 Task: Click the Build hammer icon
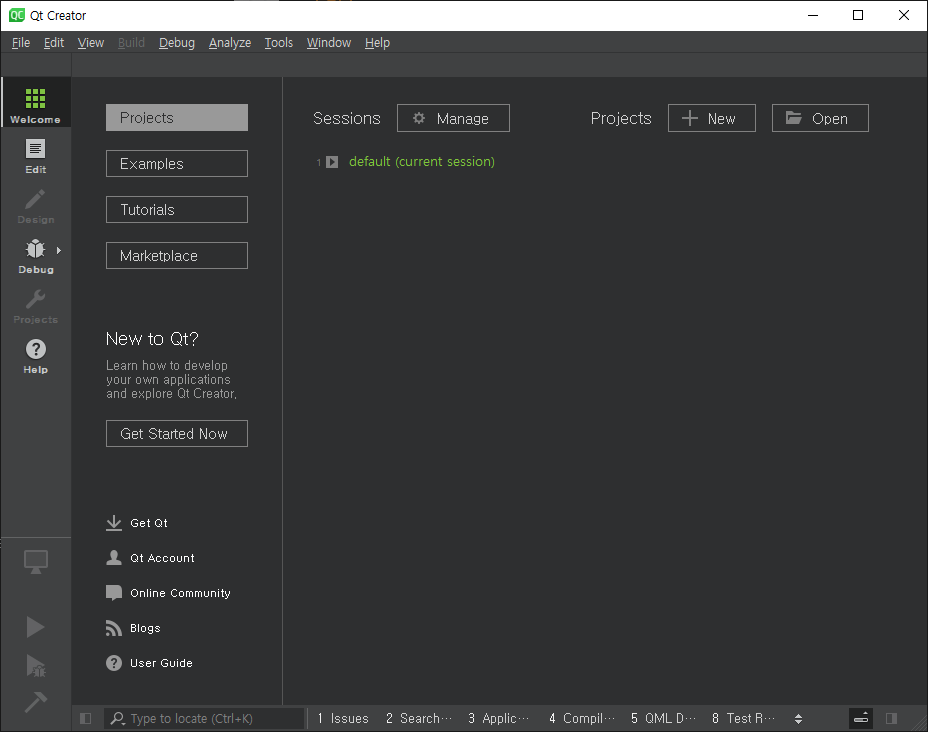[x=36, y=702]
